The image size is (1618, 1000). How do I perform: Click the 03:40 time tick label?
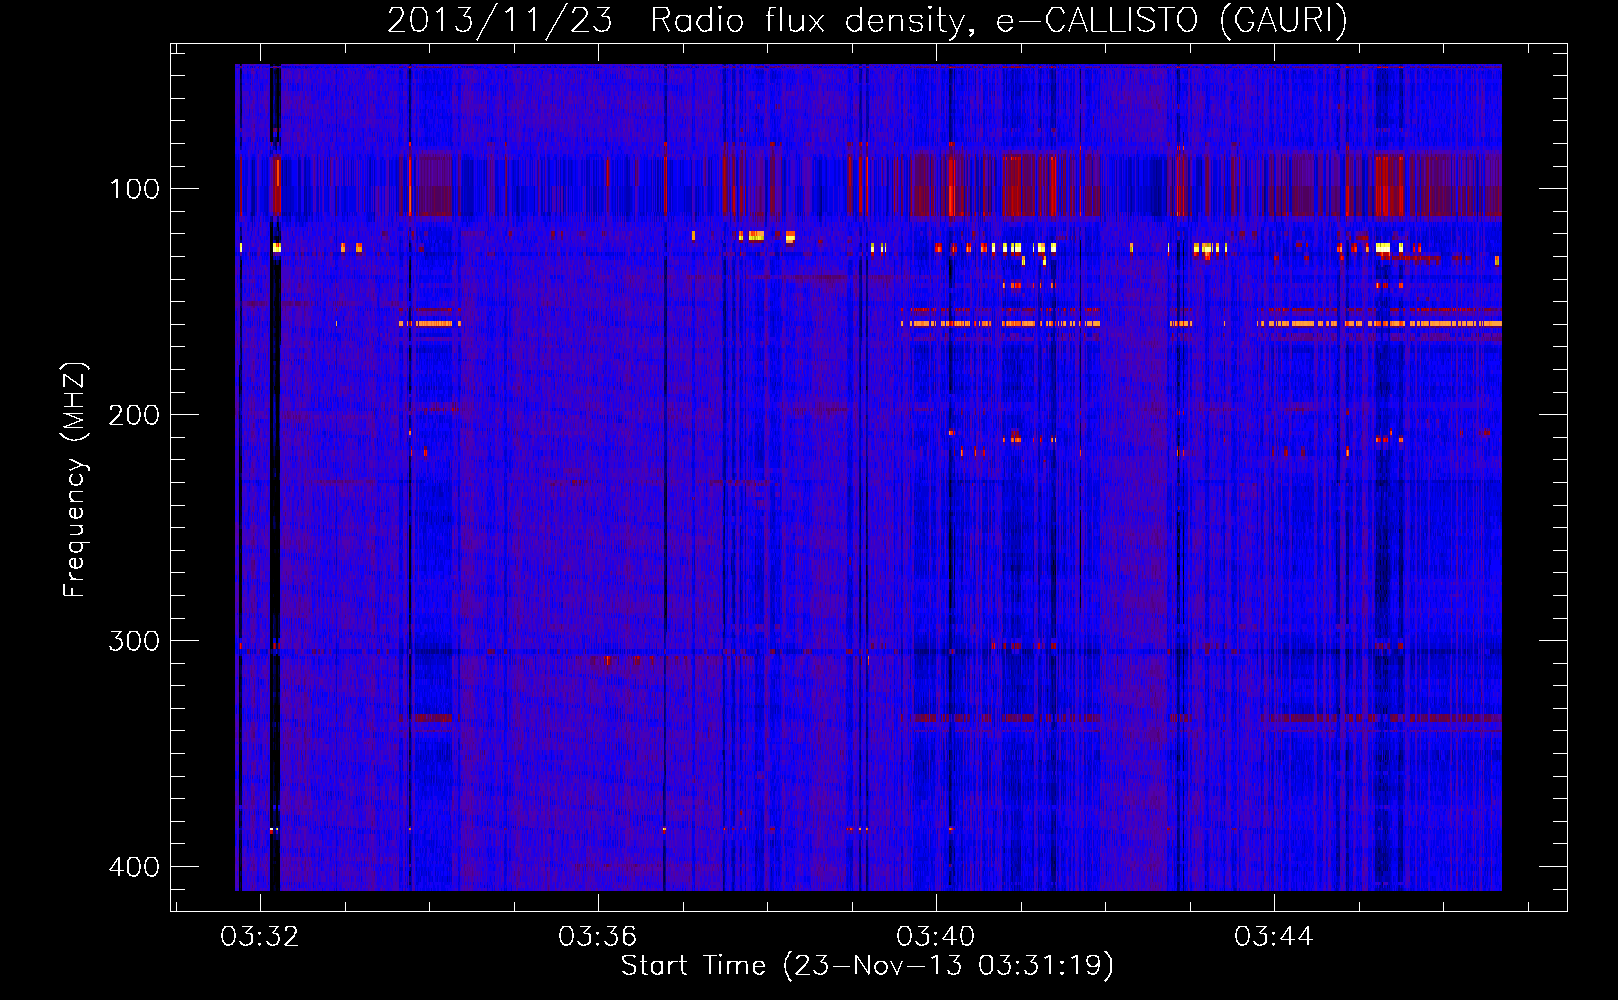point(936,937)
